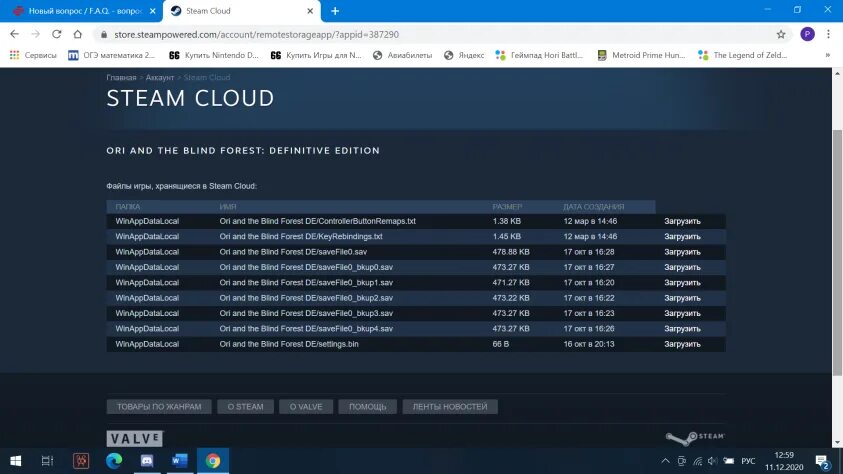The height and width of the screenshot is (474, 843).
Task: Download saveFile0_bkup1.sav via Загрузить
Action: point(682,283)
